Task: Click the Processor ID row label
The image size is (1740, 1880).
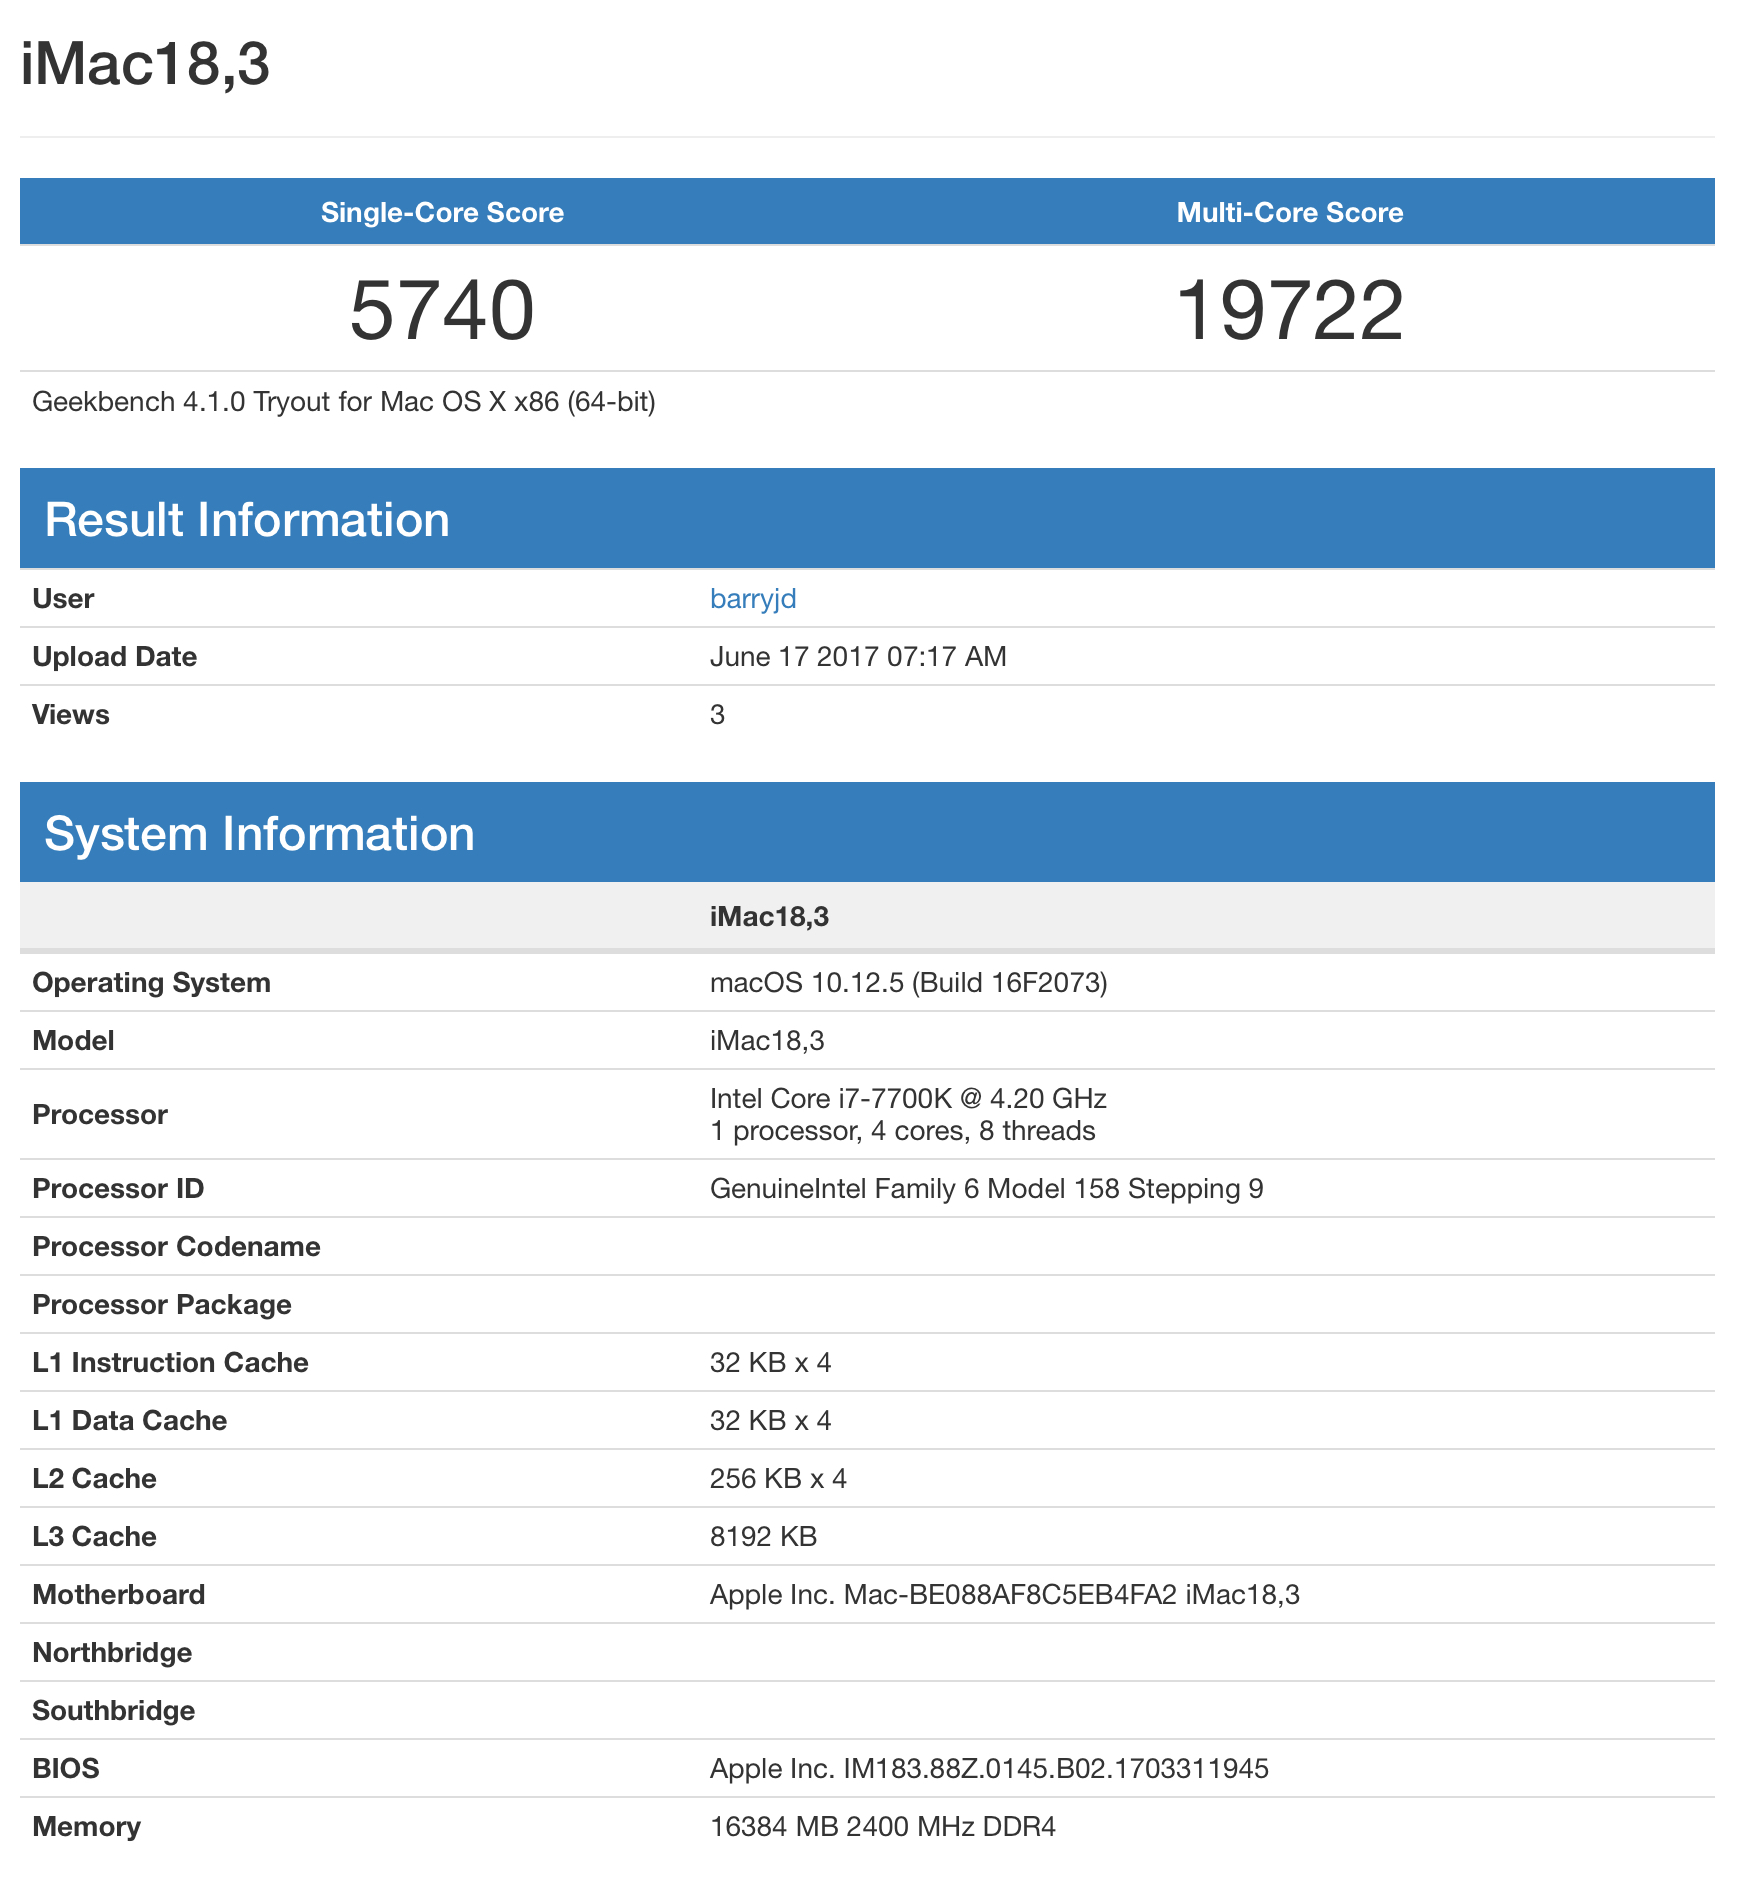Action: (118, 1188)
